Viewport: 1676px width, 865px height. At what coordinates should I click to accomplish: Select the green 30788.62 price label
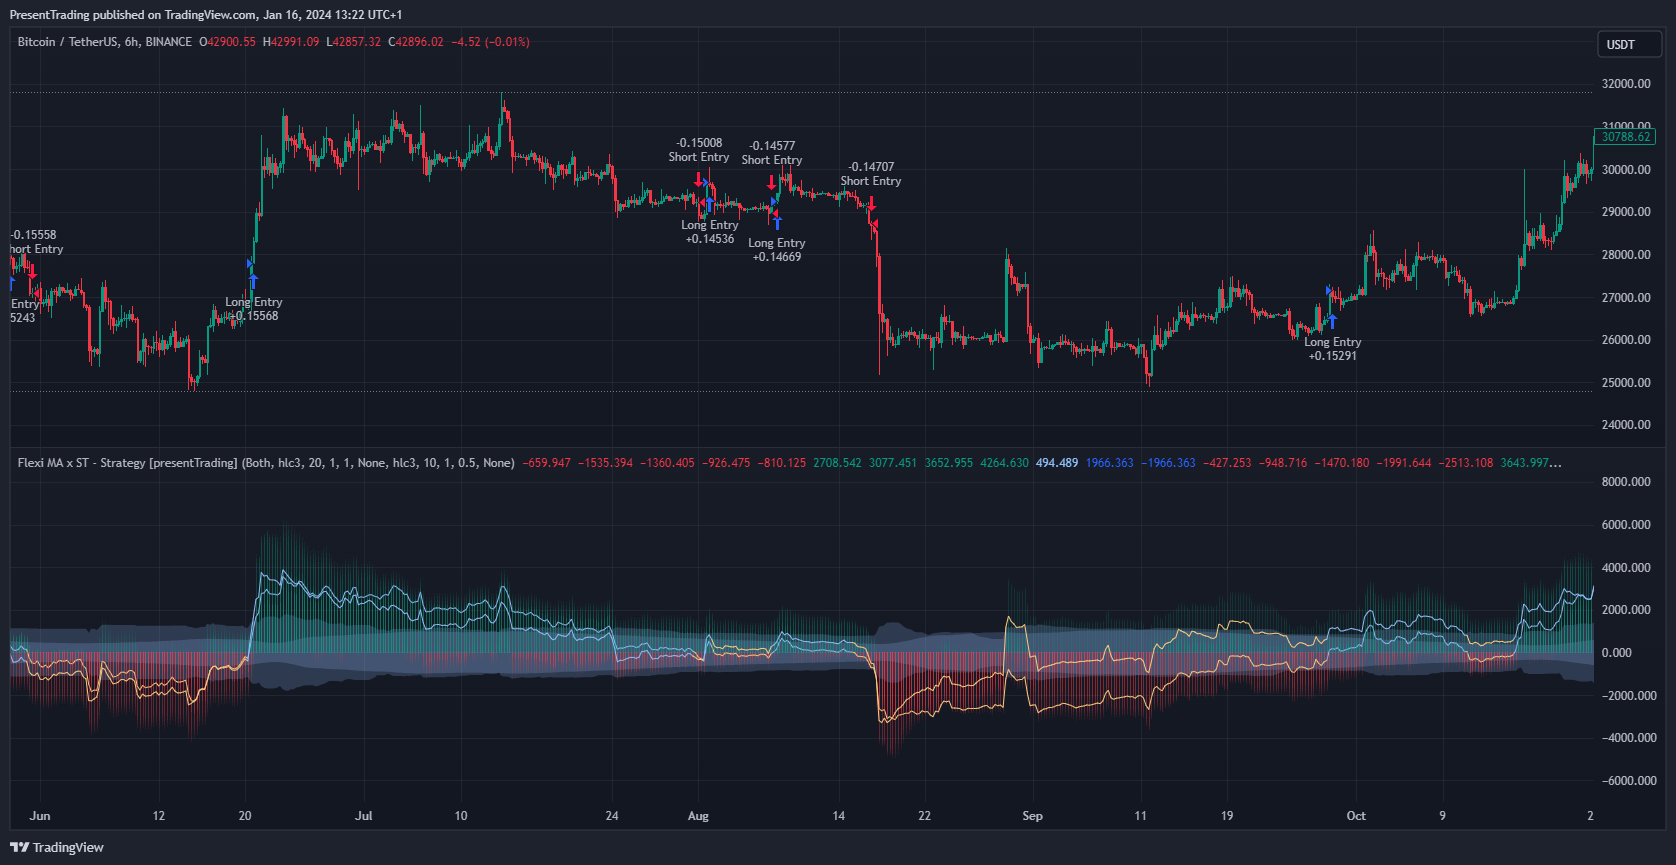pos(1625,137)
